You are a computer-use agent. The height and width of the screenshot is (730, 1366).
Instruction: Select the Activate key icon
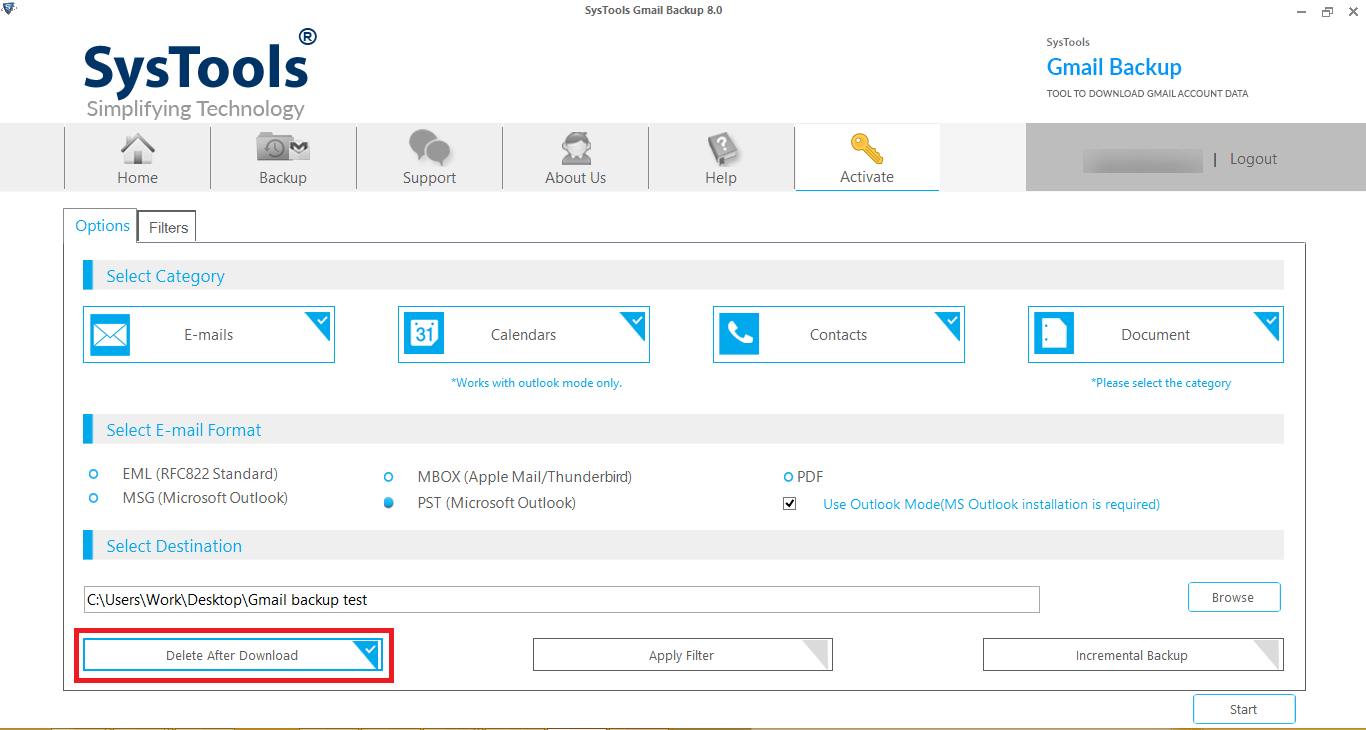pos(866,150)
